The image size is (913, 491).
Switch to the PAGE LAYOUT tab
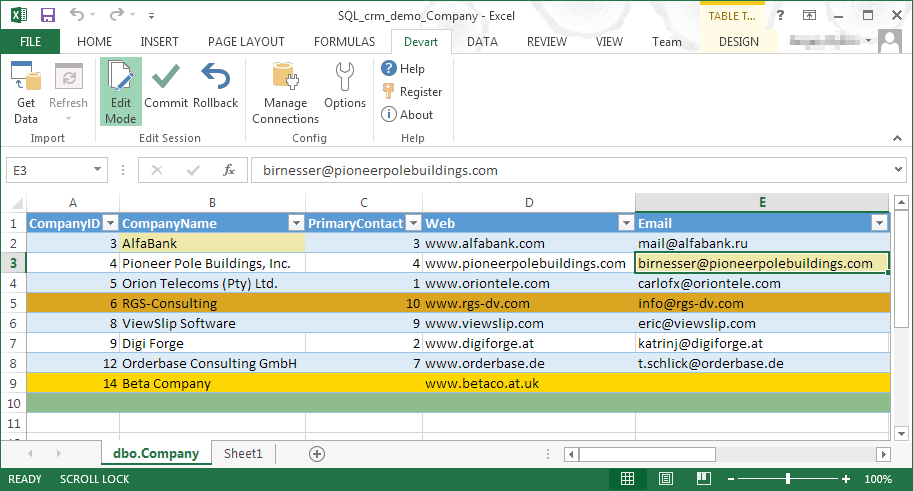[x=246, y=42]
